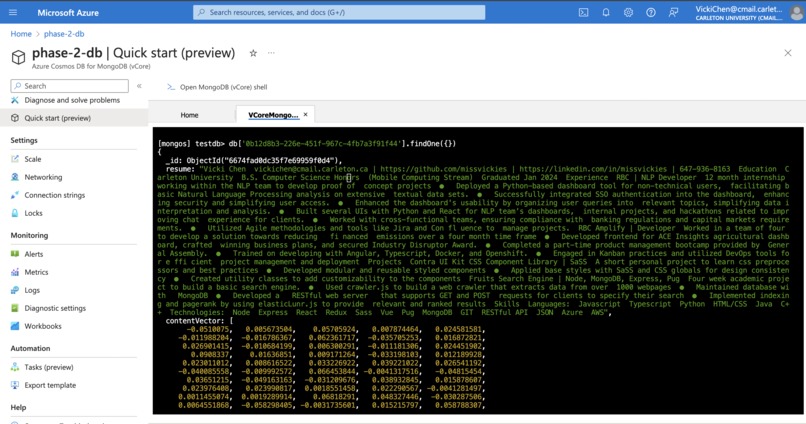Select the VCoreMongo... tab
The image size is (806, 424).
[273, 115]
